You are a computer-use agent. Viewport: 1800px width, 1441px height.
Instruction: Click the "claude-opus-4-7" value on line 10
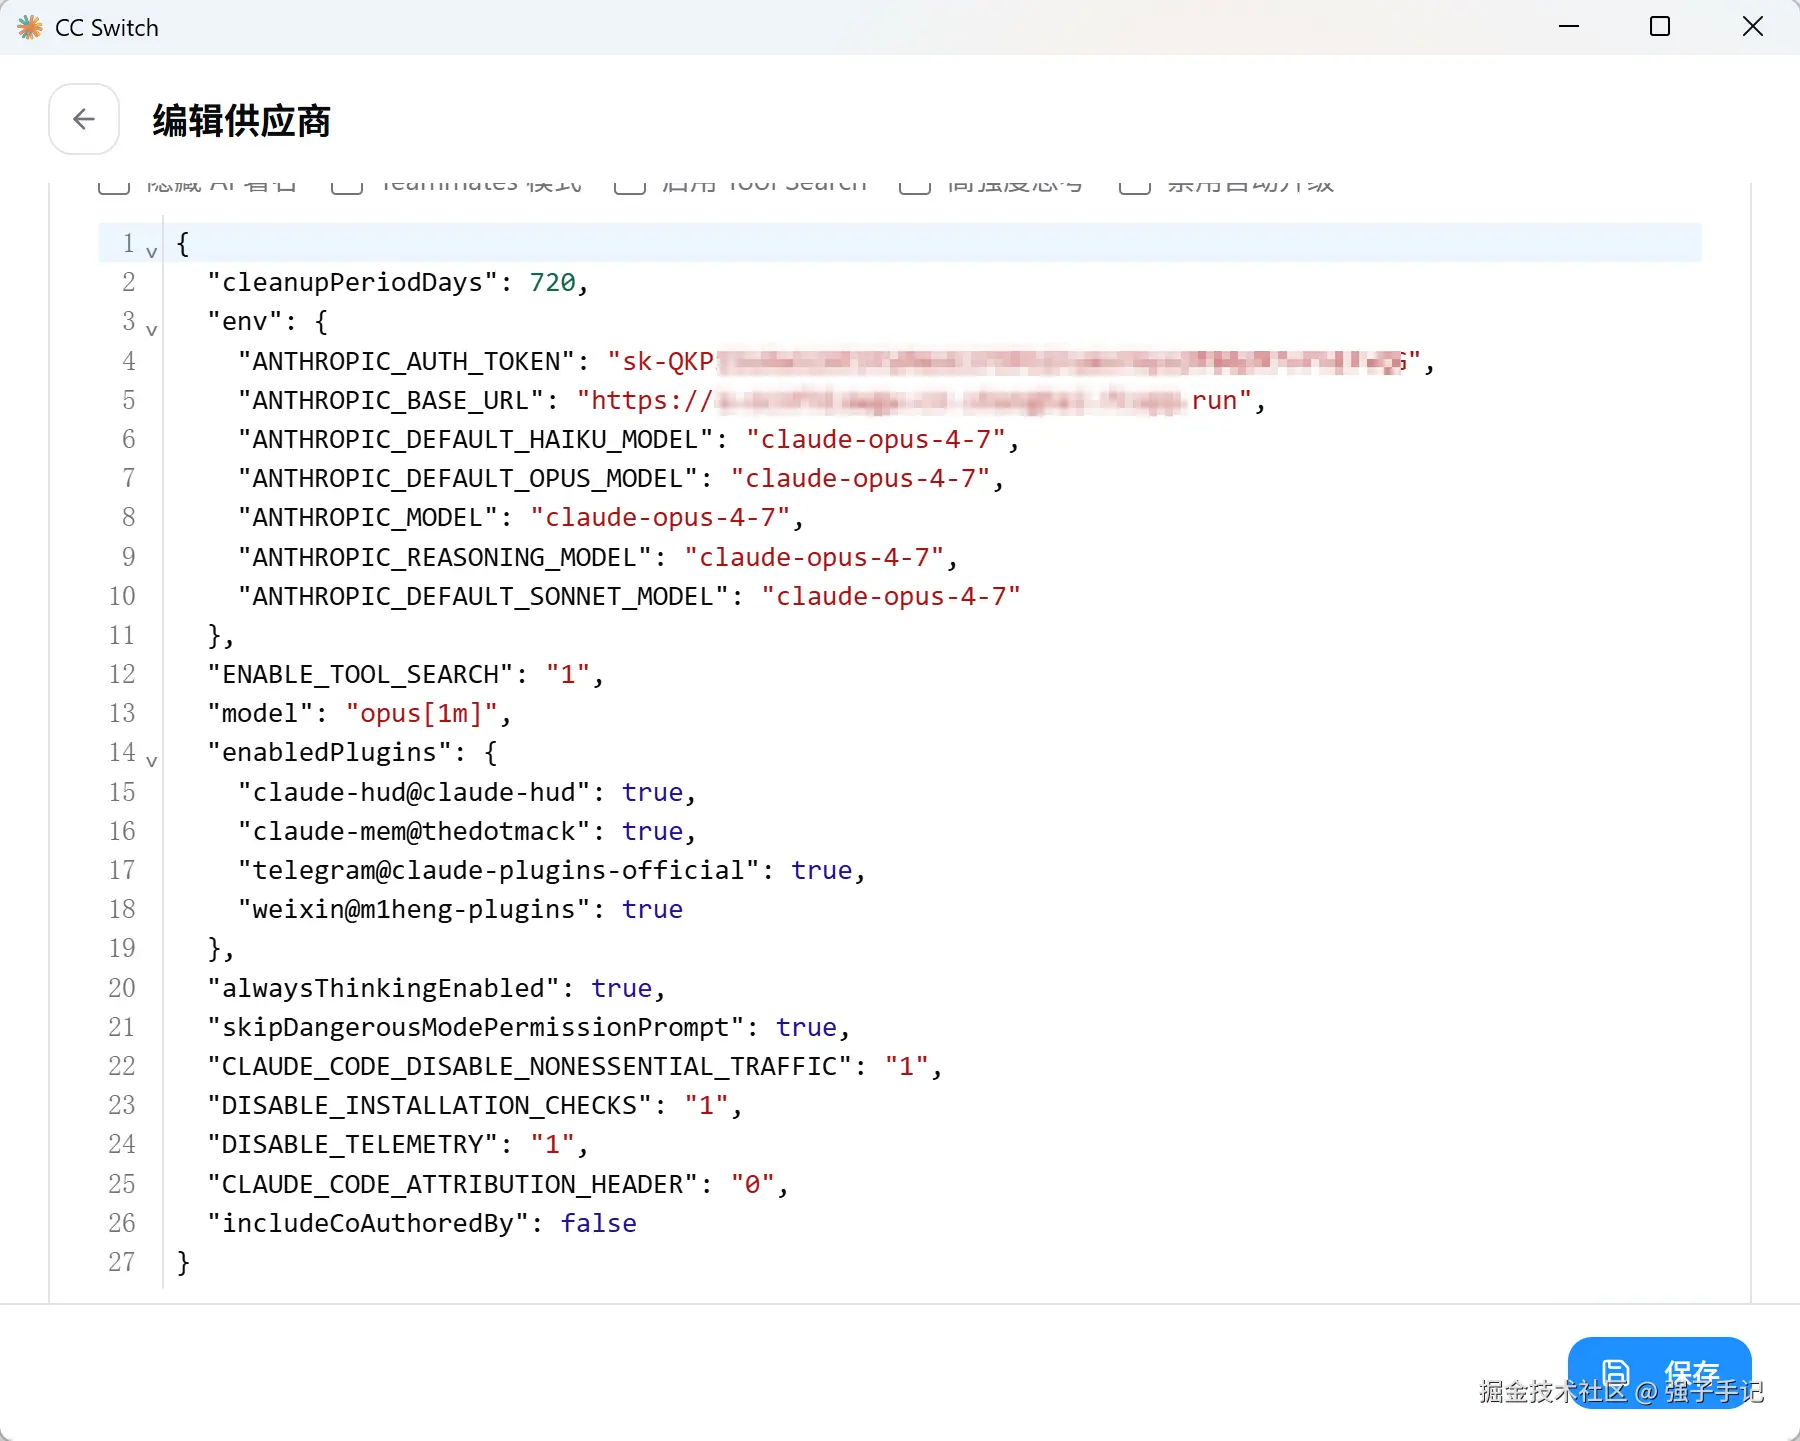click(891, 597)
